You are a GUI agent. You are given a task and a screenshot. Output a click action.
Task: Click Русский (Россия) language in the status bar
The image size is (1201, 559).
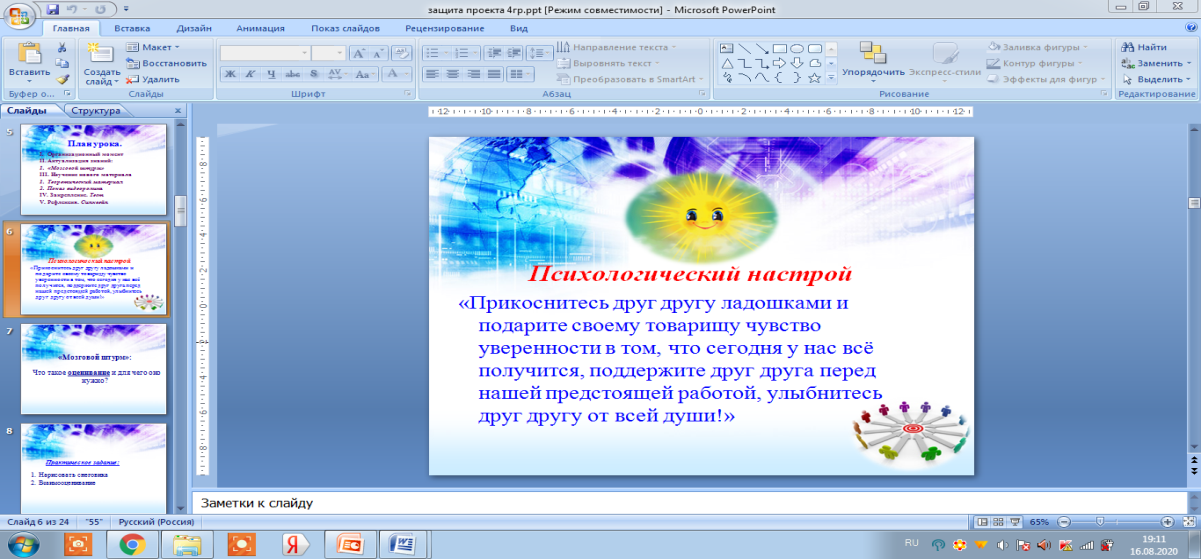[x=155, y=522]
